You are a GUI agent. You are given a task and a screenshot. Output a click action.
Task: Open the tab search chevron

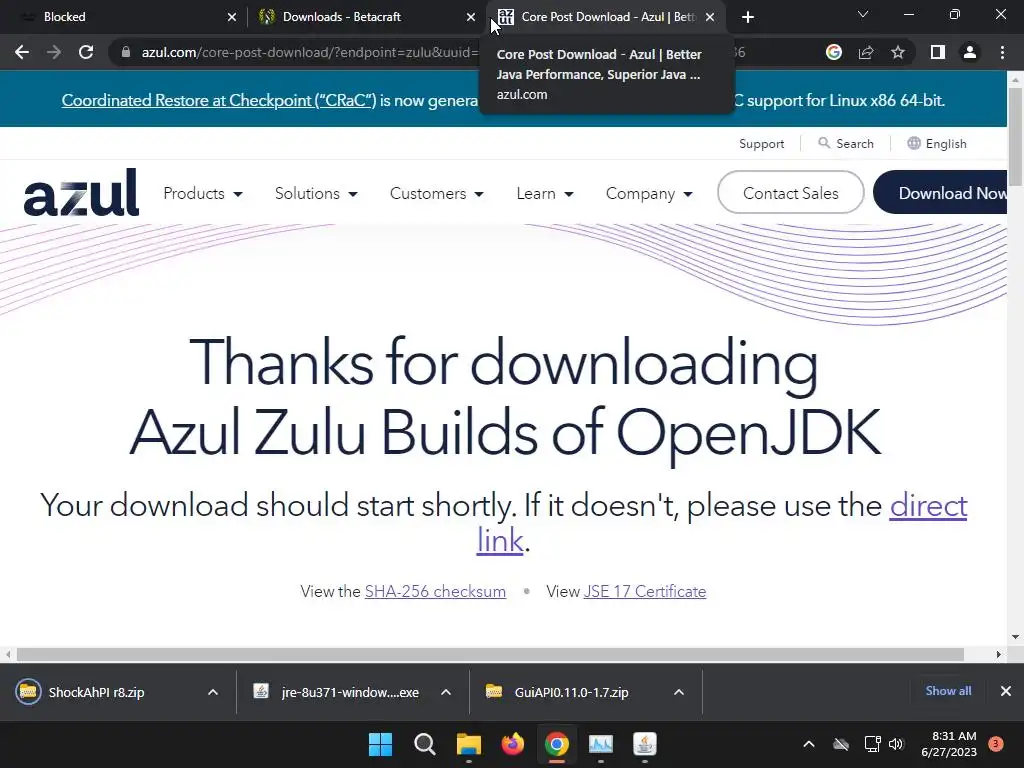click(x=863, y=14)
